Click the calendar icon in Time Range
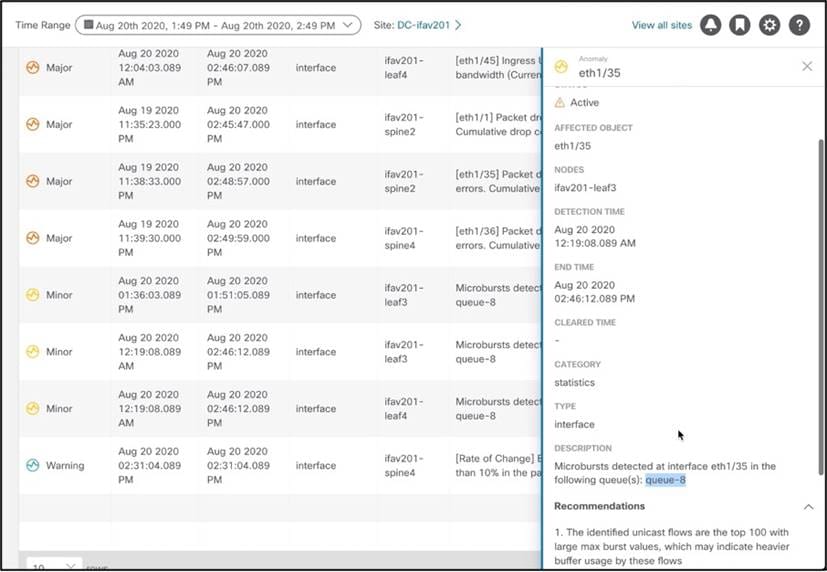 (89, 25)
